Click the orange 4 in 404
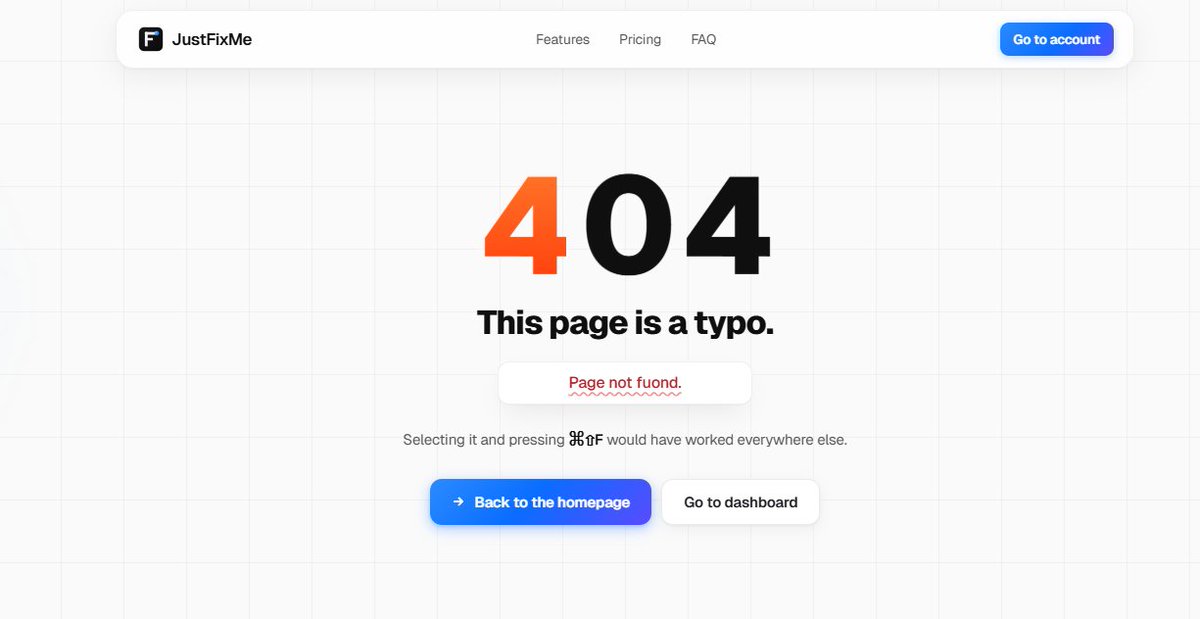The height and width of the screenshot is (619, 1200). point(526,227)
